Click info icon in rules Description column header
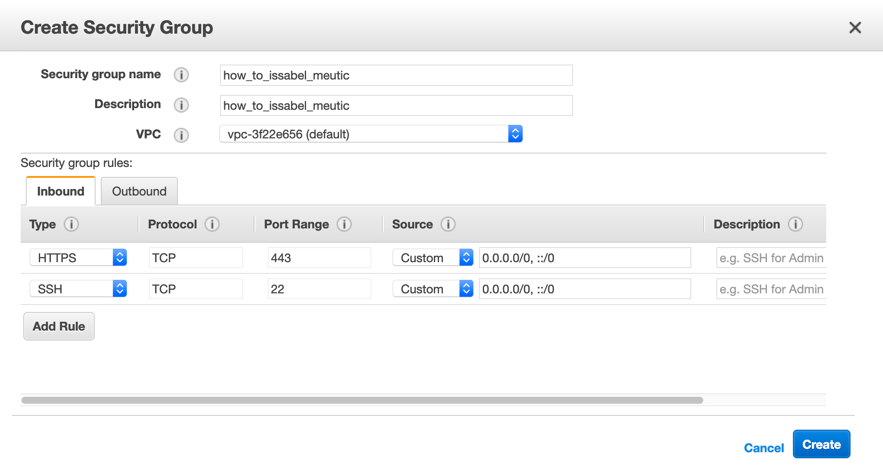The width and height of the screenshot is (883, 474). pyautogui.click(x=795, y=225)
